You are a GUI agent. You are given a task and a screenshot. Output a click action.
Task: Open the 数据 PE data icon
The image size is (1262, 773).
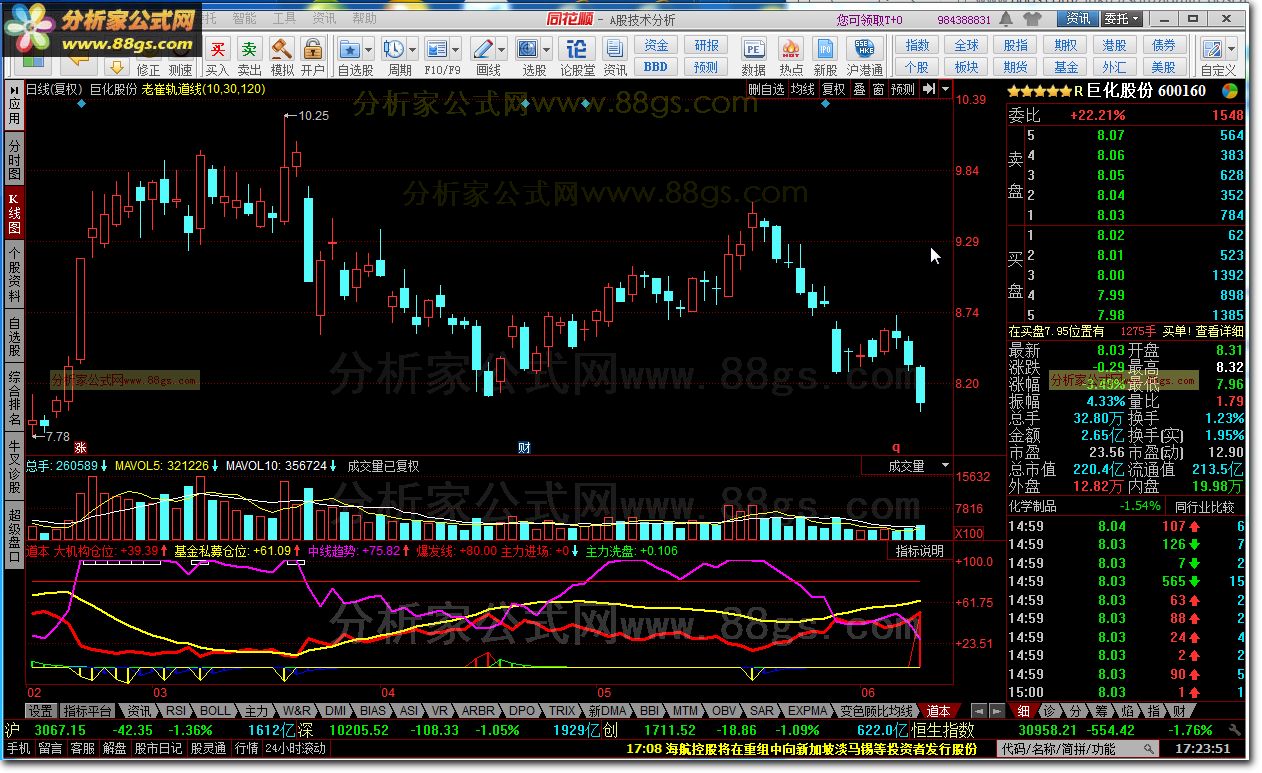pyautogui.click(x=753, y=49)
